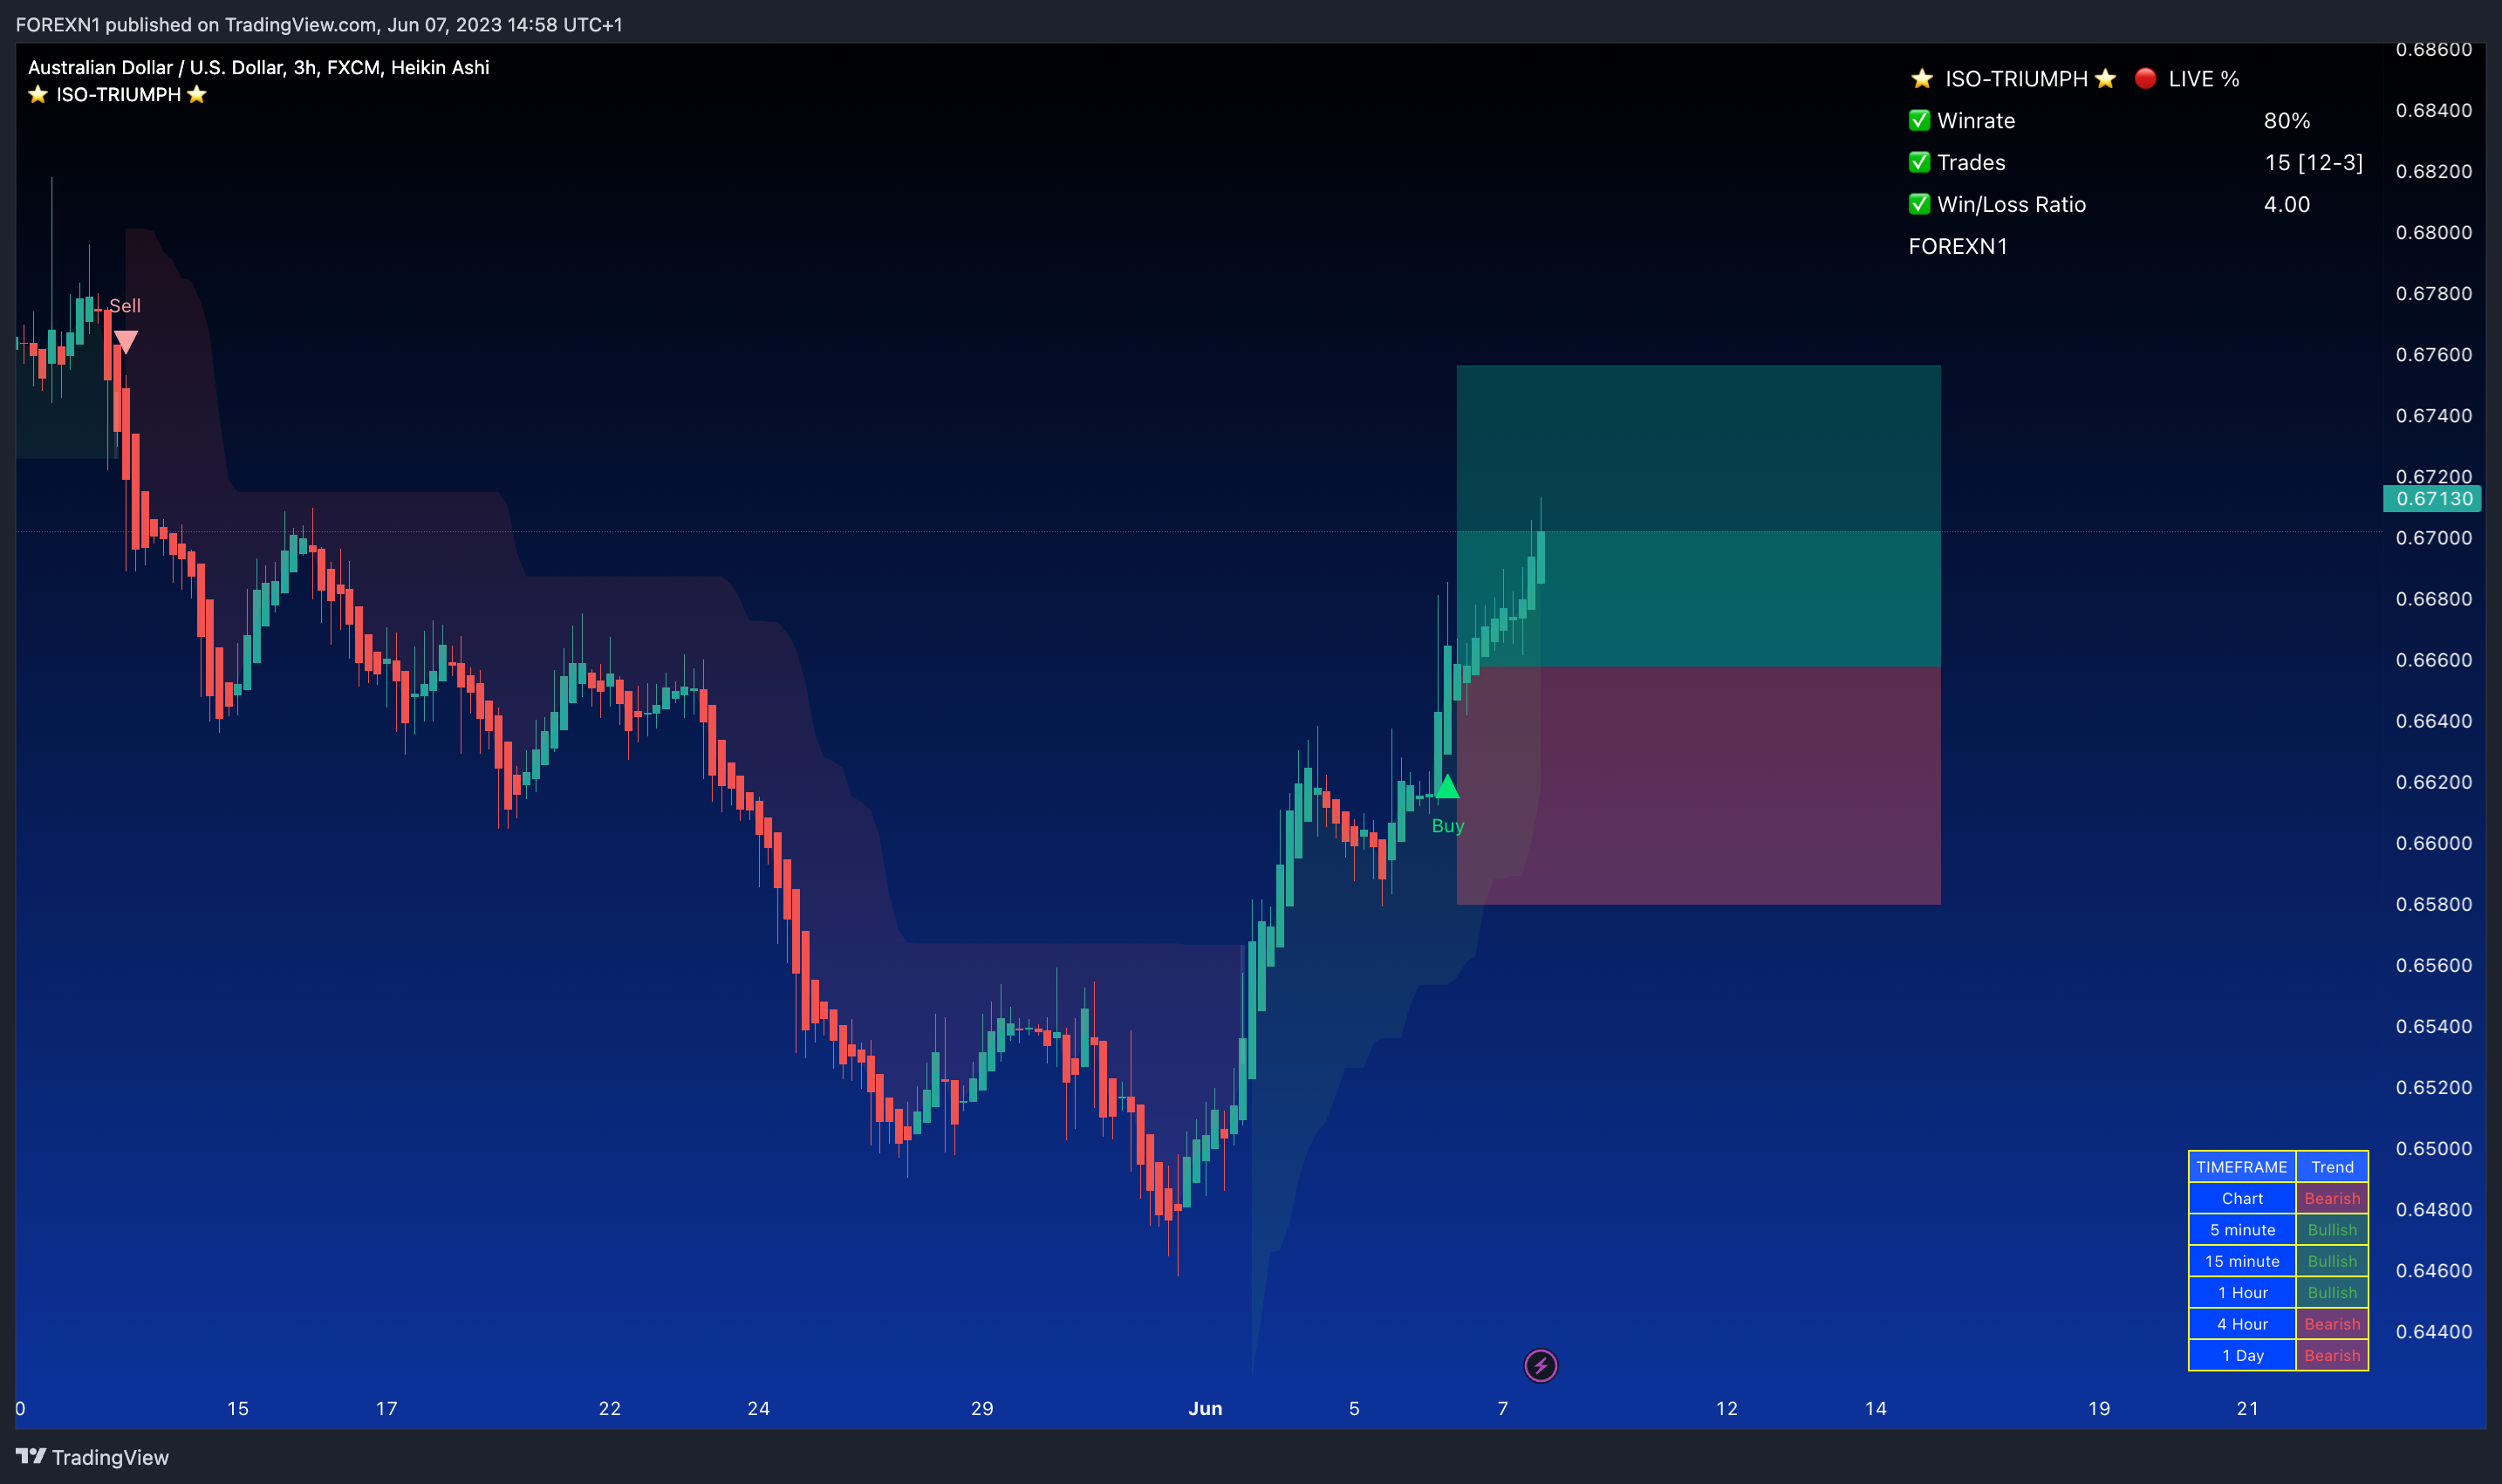Click the ISO-TRIUMPH indicator label under the title

pos(118,95)
